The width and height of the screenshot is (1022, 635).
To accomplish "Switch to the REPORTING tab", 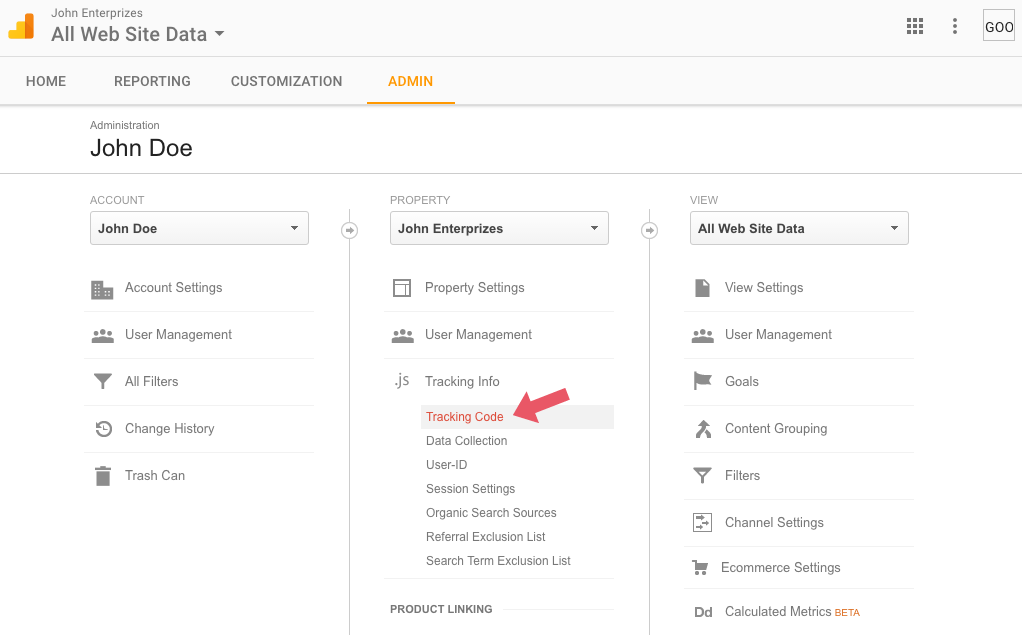I will click(x=153, y=81).
